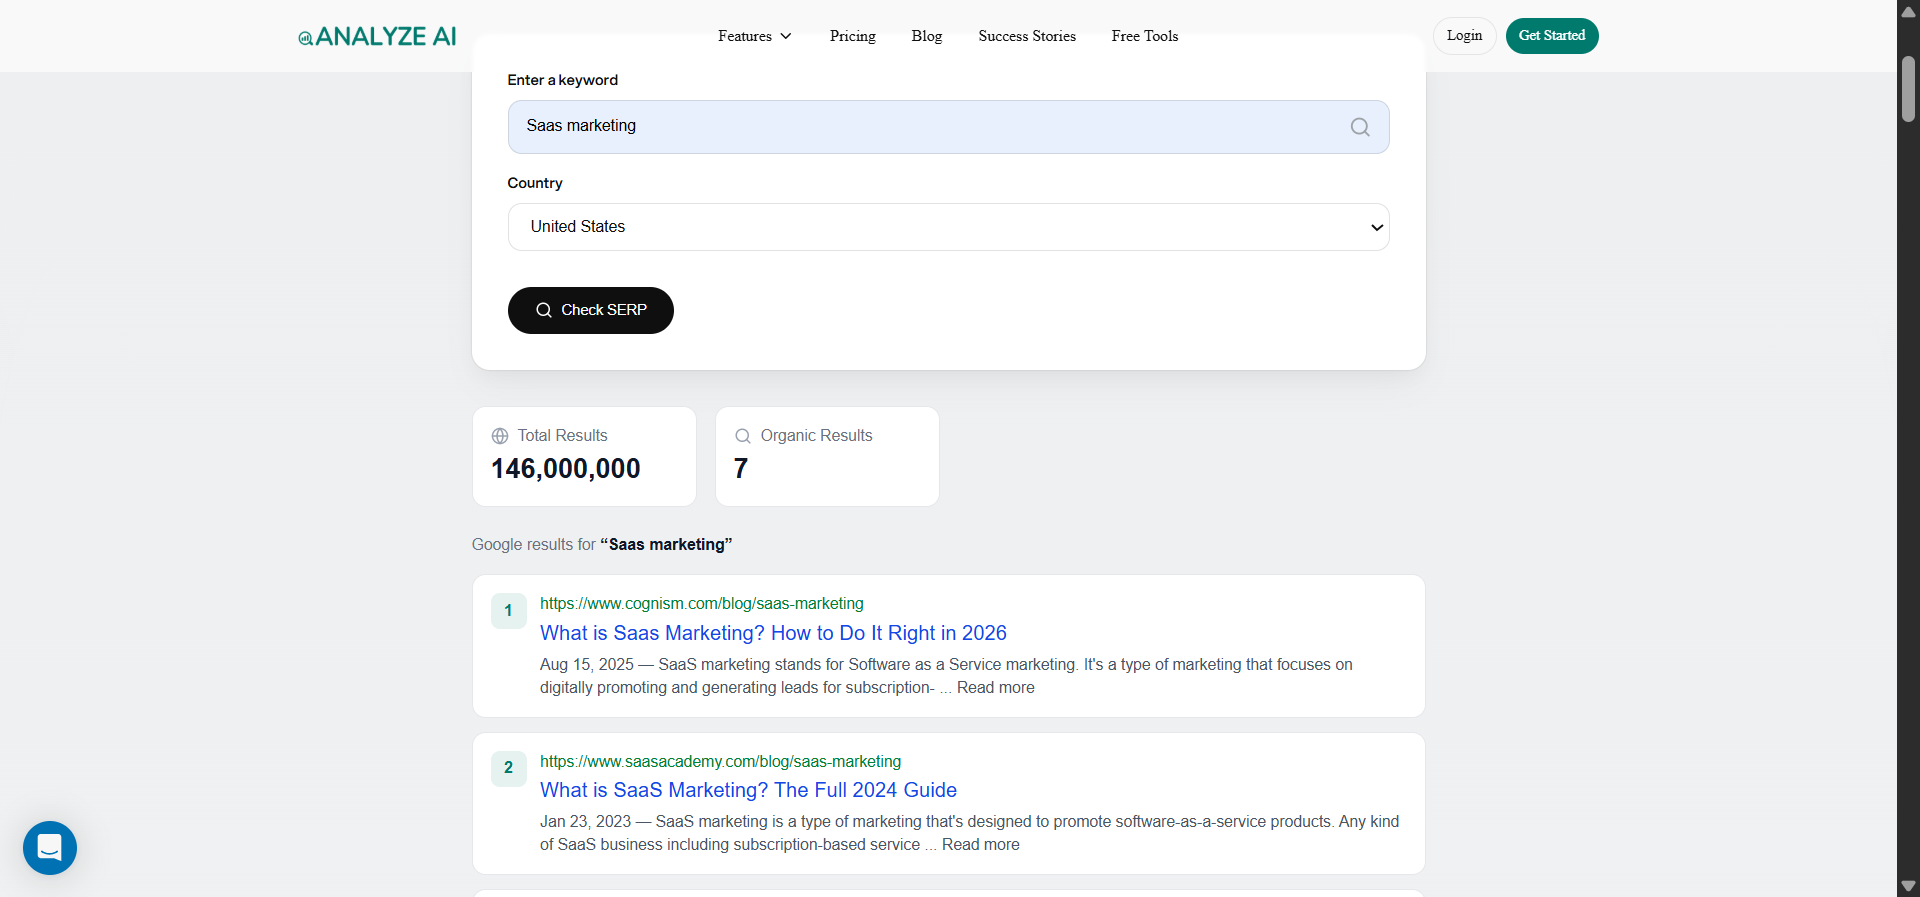The height and width of the screenshot is (897, 1920).
Task: Click the Get Started button
Action: click(x=1552, y=36)
